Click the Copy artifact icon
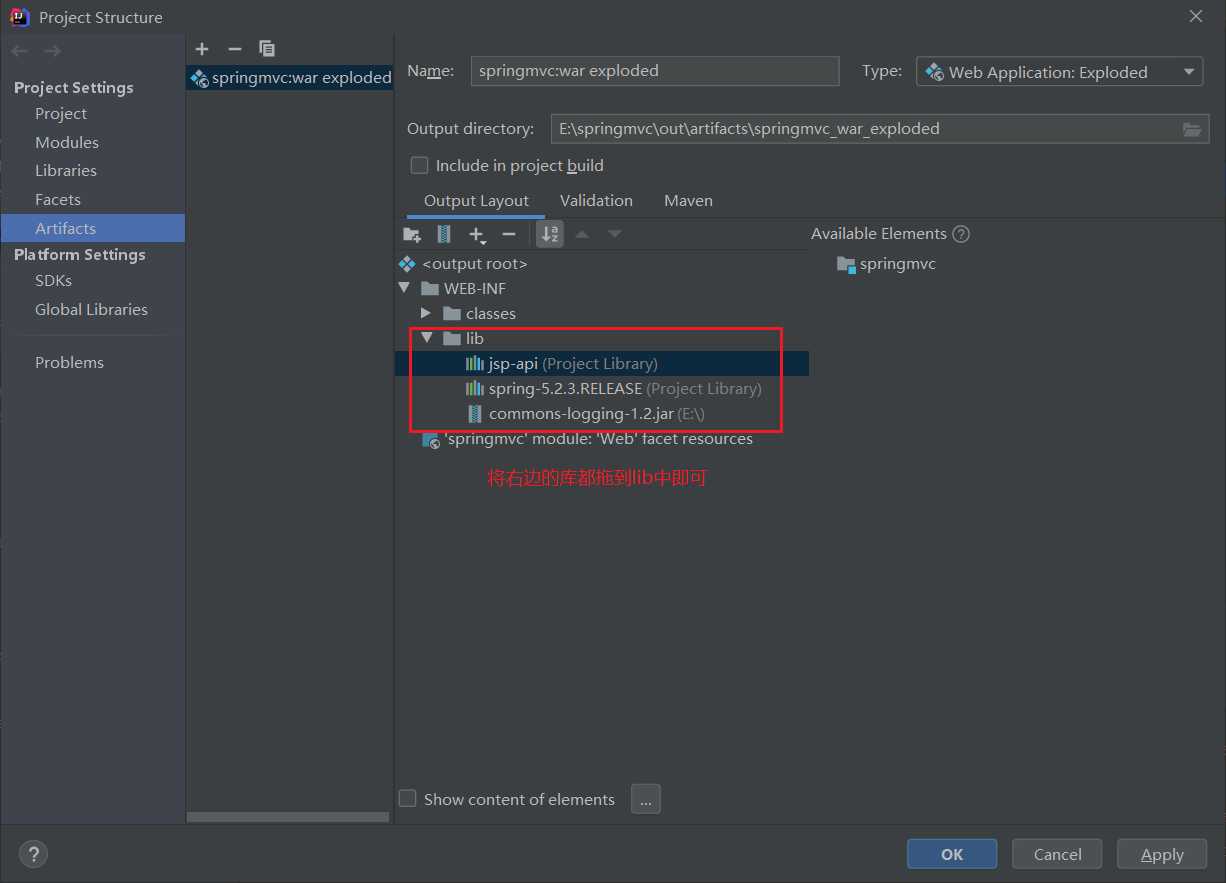The image size is (1226, 883). point(267,48)
